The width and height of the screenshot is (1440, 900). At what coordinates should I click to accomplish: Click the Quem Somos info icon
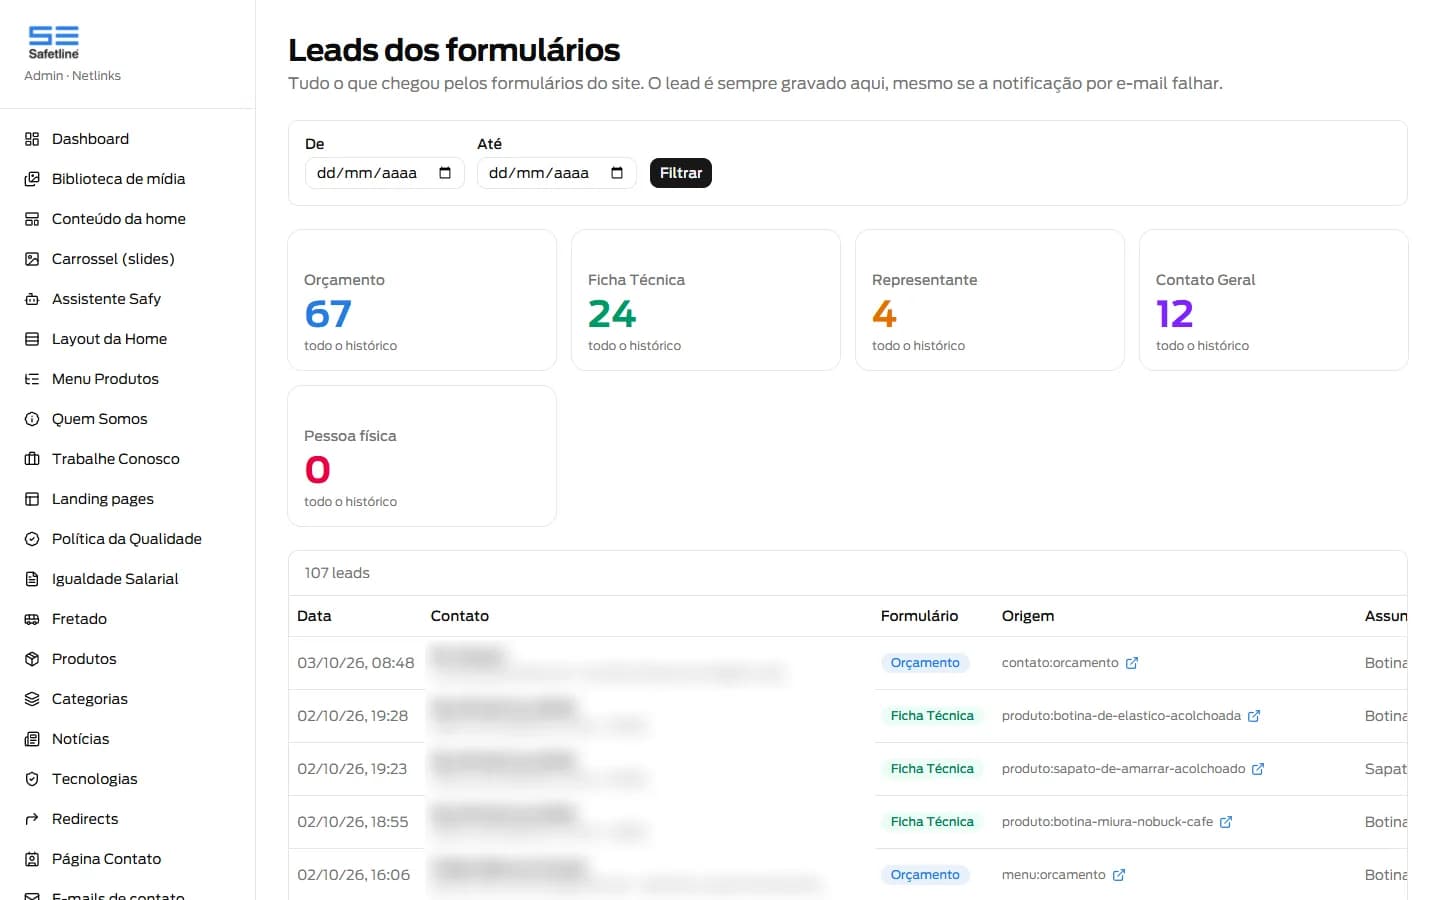[32, 419]
